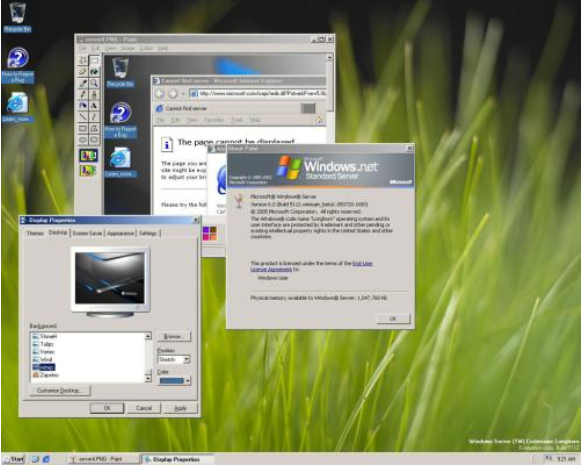The width and height of the screenshot is (581, 466).
Task: Select the Pencil tool in Paint
Action: point(83,94)
